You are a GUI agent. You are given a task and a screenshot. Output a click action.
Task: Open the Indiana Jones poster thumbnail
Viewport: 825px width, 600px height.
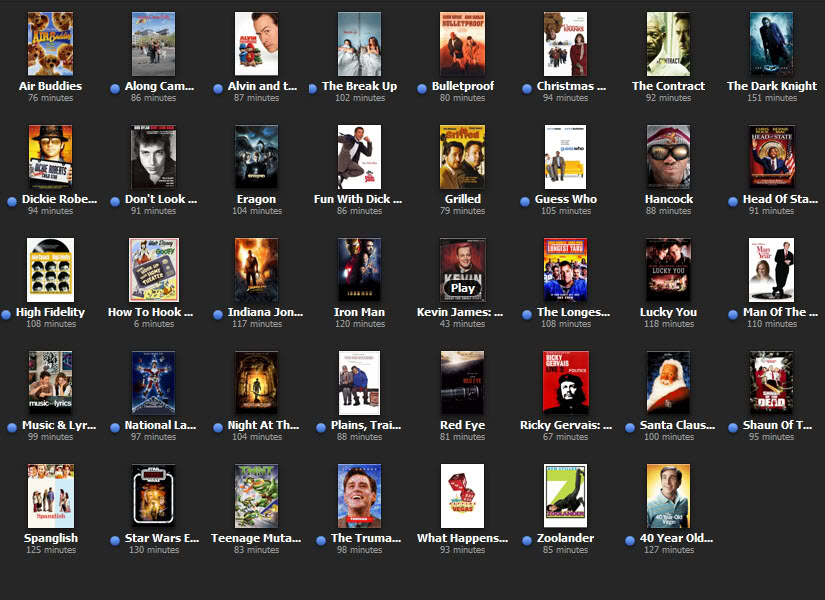coord(256,270)
